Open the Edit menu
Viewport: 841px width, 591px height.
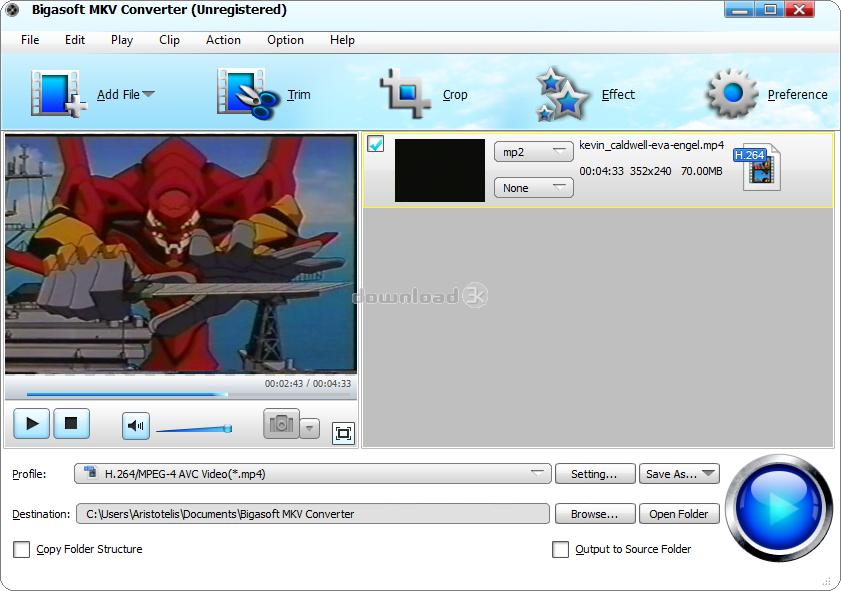click(75, 40)
